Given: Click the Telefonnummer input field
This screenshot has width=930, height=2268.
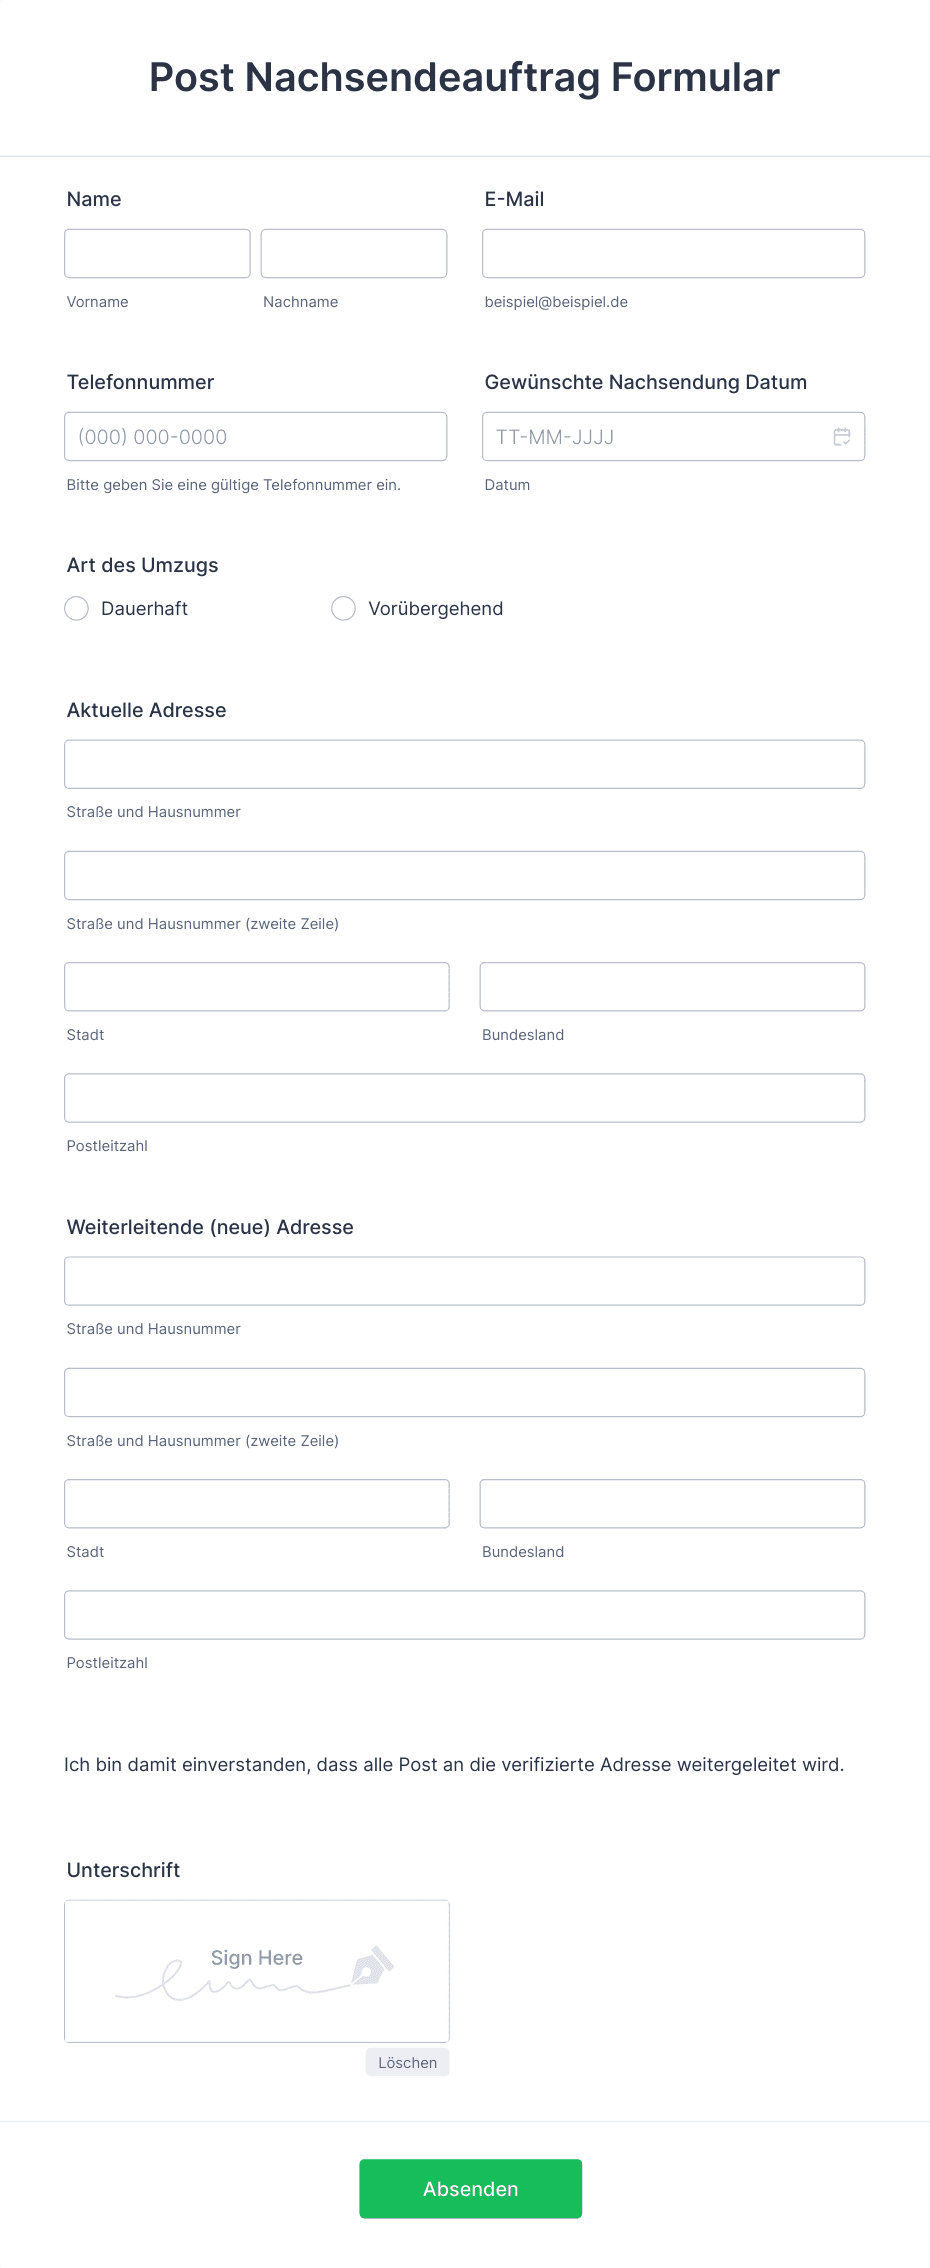Looking at the screenshot, I should coord(256,437).
